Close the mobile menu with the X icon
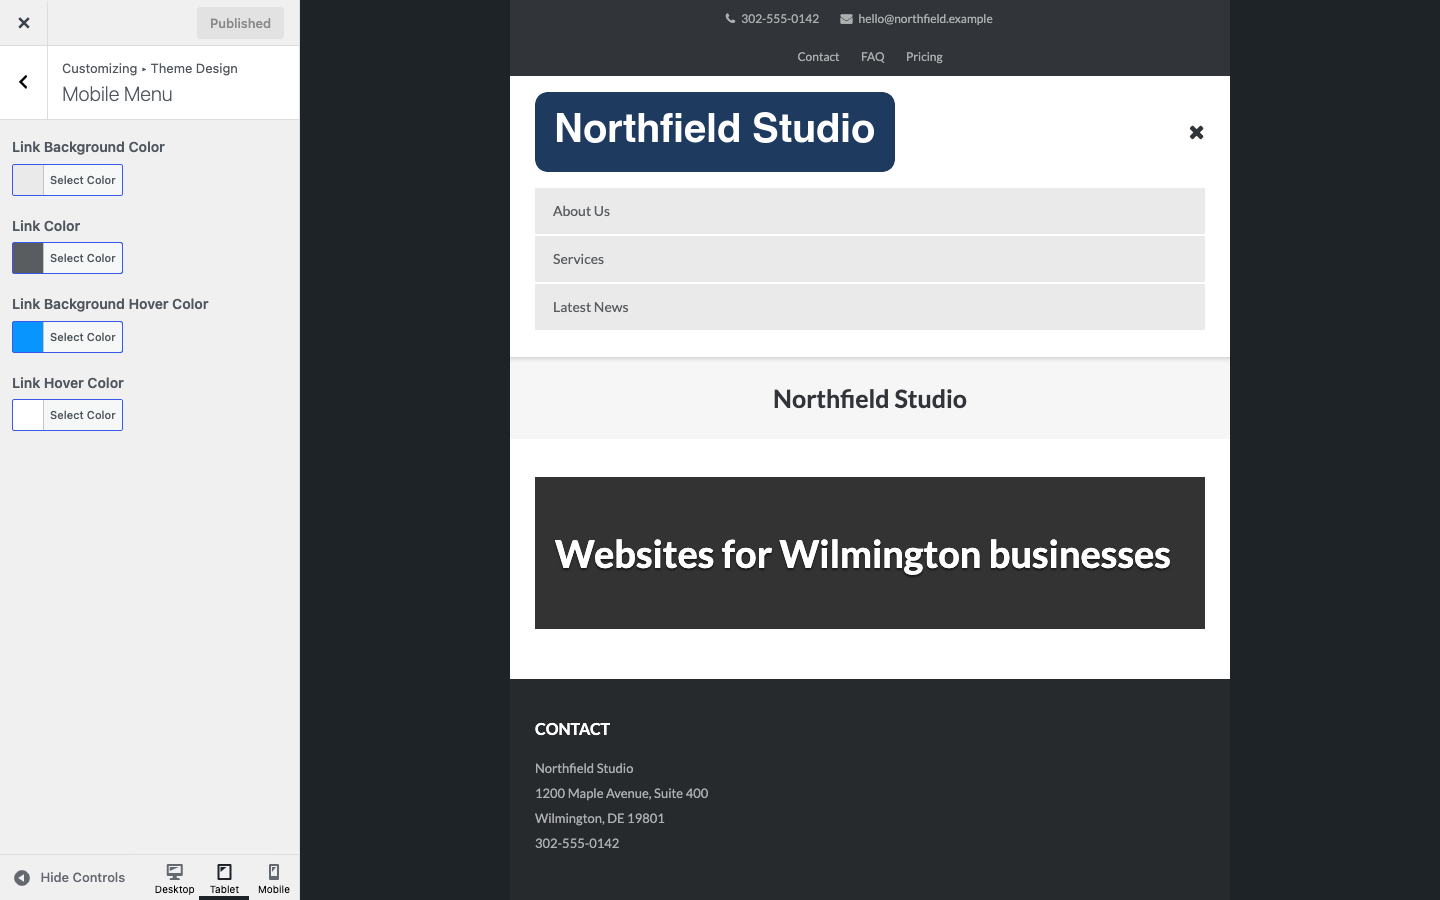 click(1196, 132)
